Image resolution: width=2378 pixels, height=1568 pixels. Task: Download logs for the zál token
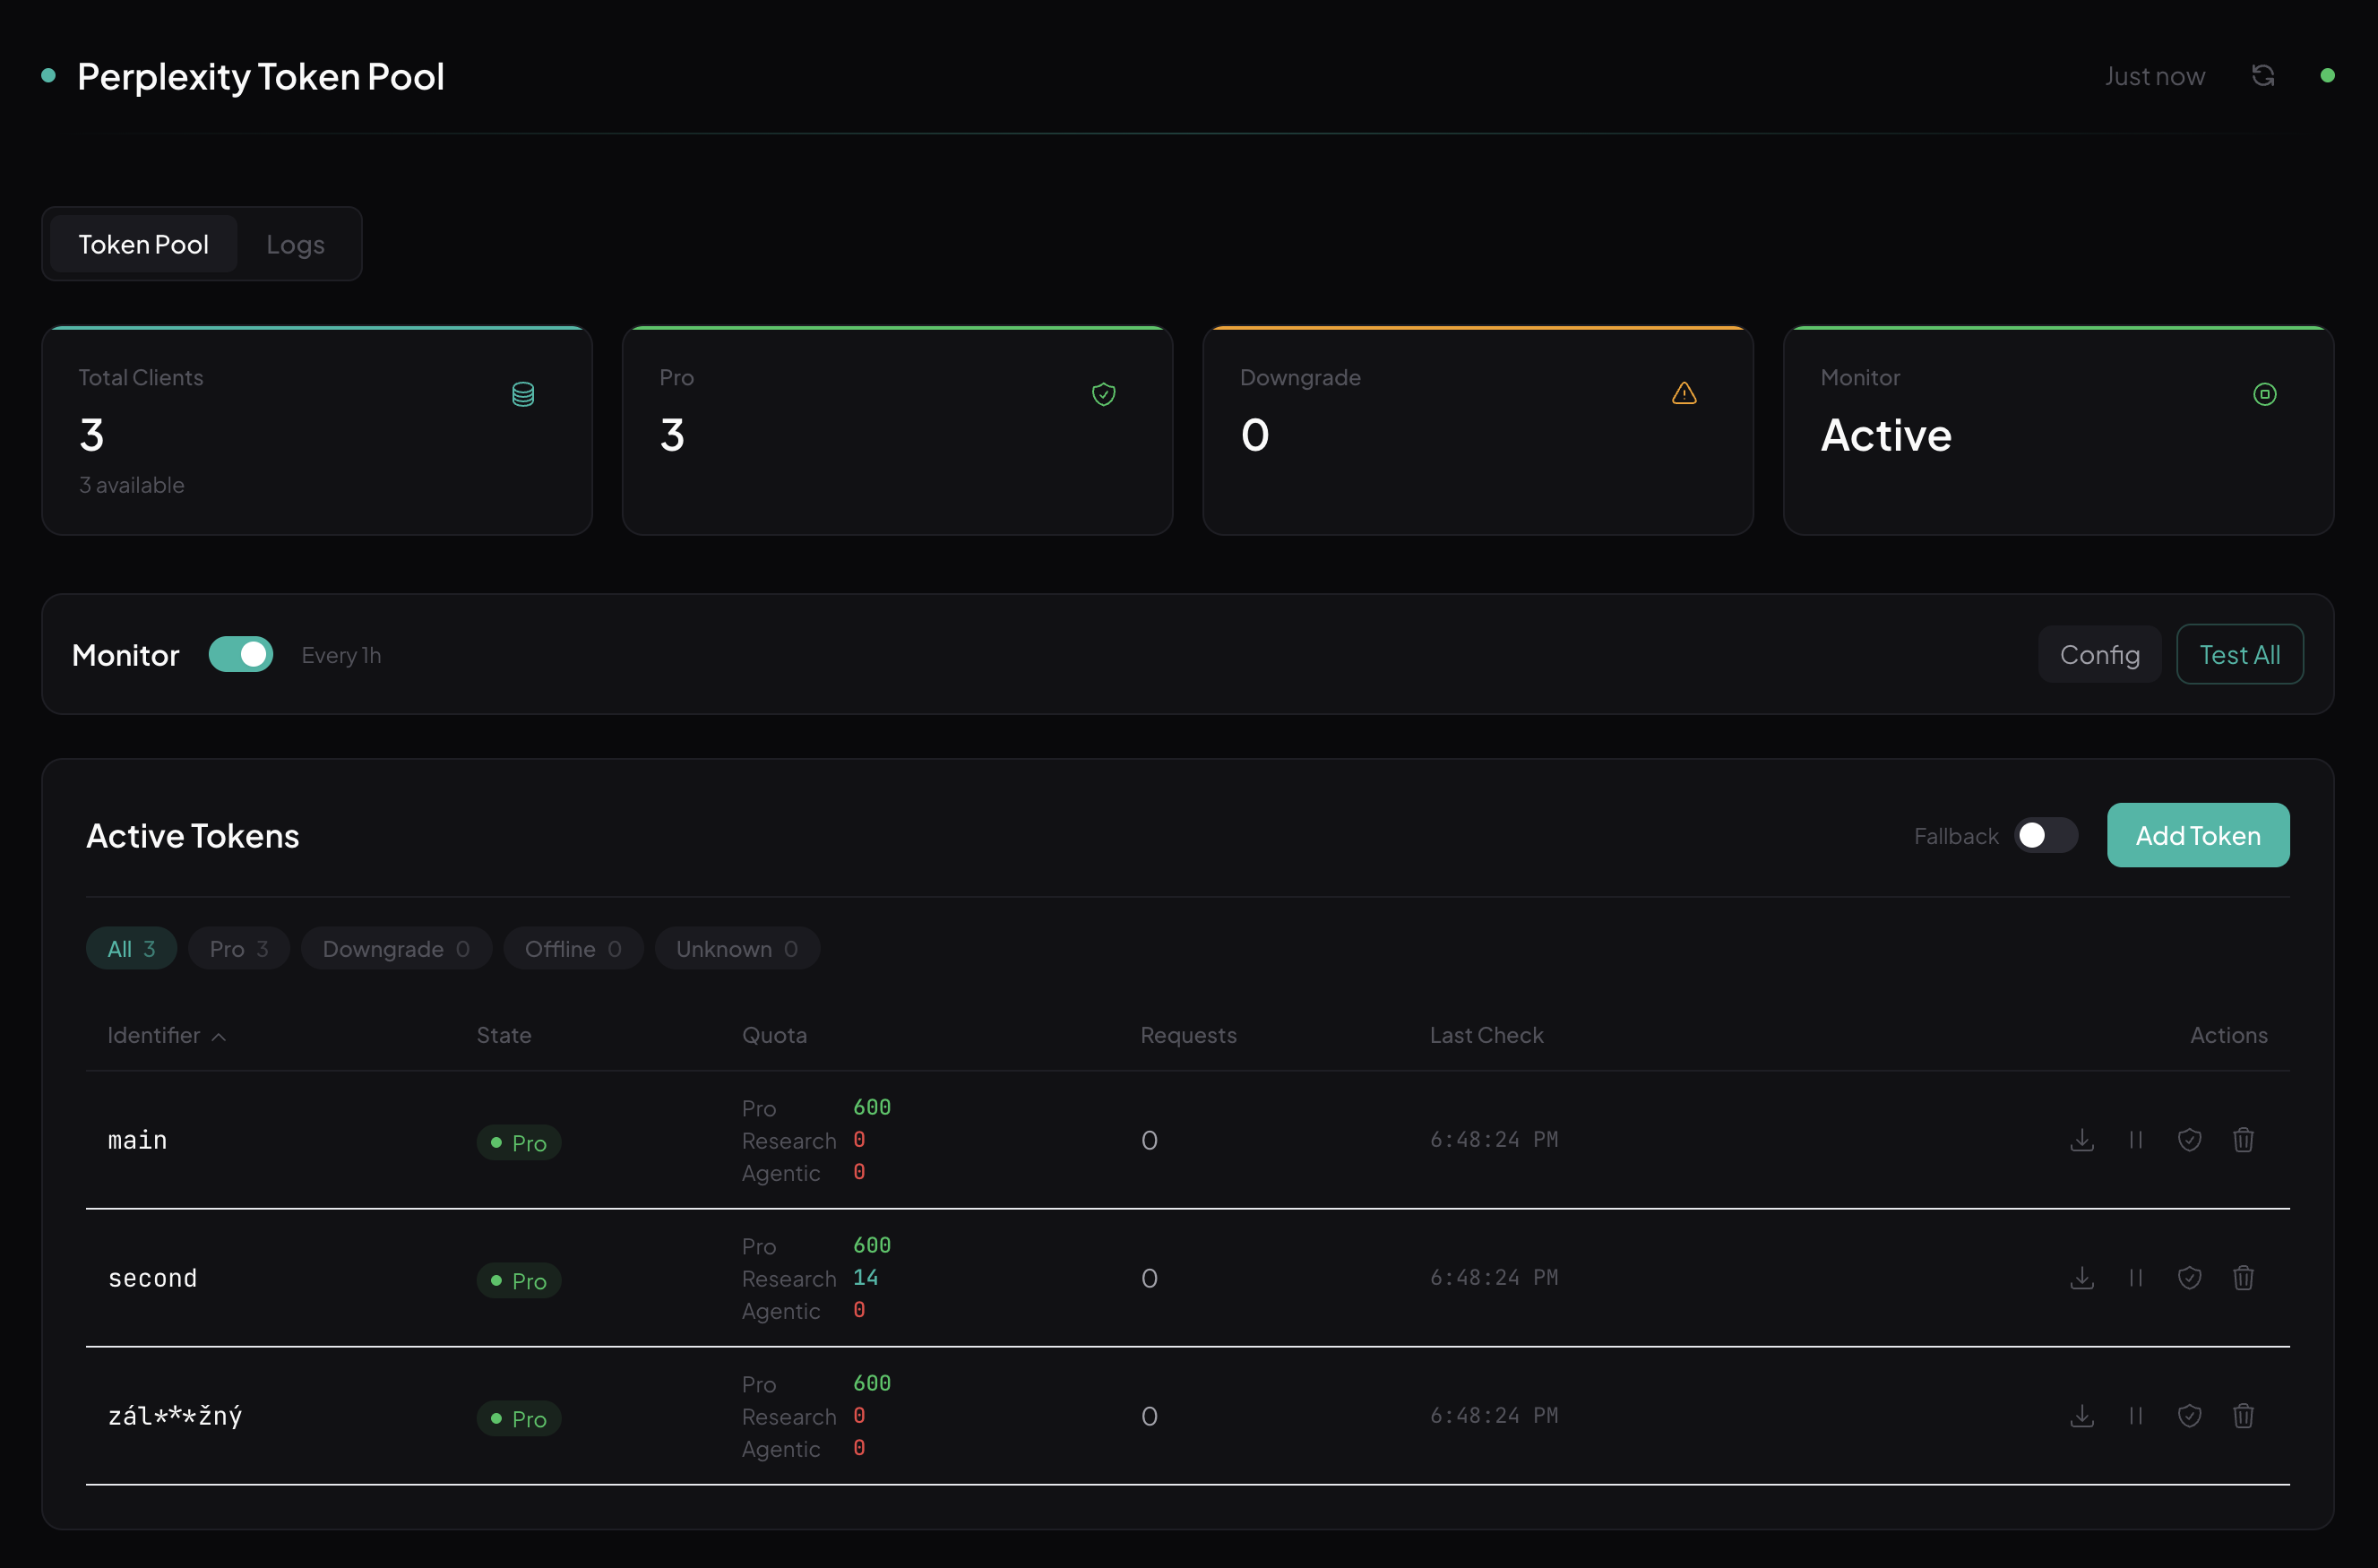pos(2082,1416)
